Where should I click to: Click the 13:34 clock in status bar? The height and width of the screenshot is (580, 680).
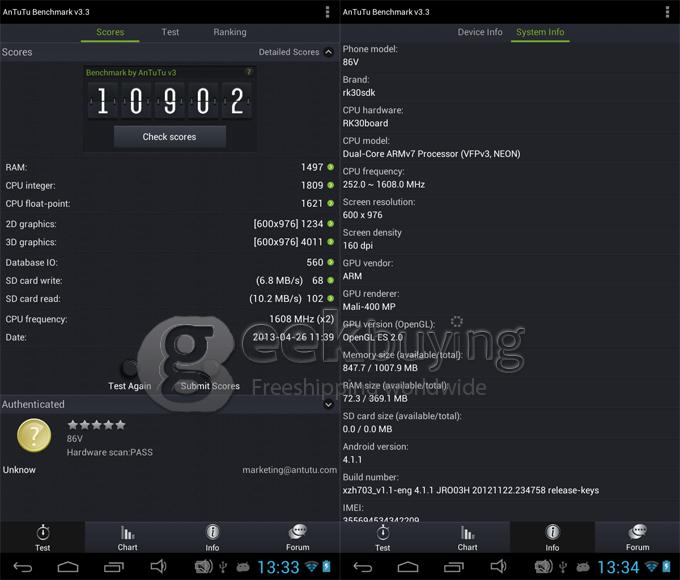[x=618, y=567]
